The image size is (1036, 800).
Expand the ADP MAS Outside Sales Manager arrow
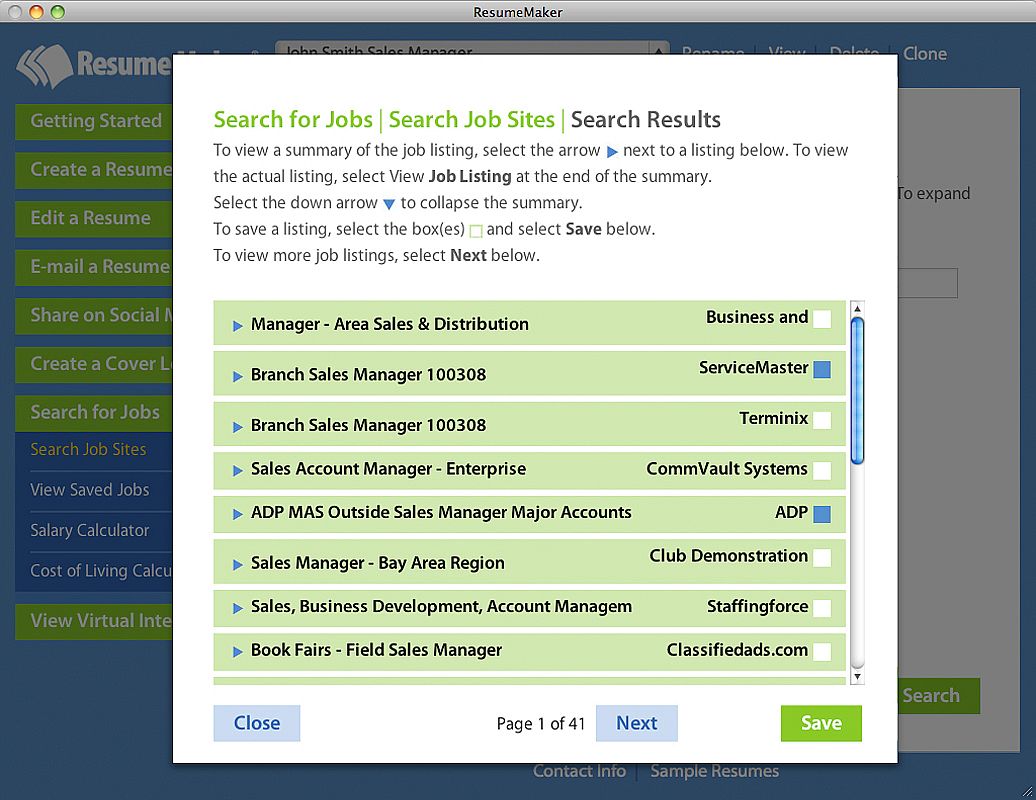point(238,514)
